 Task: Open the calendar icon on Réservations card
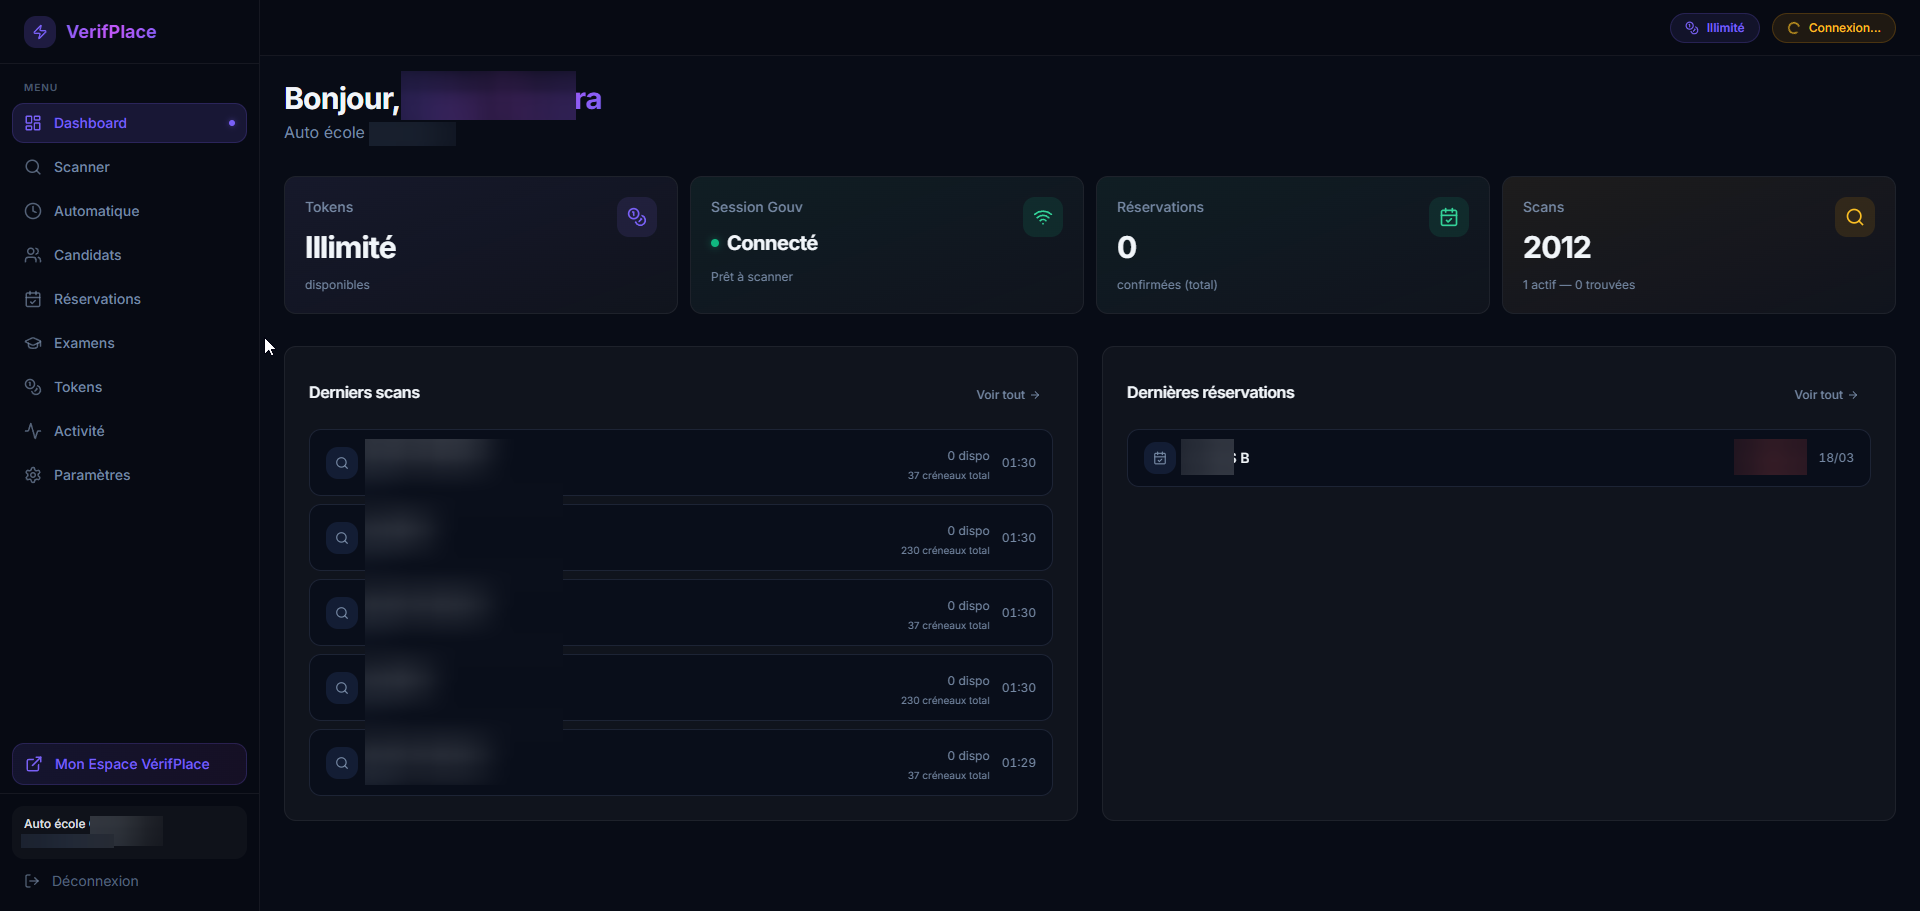[1448, 217]
